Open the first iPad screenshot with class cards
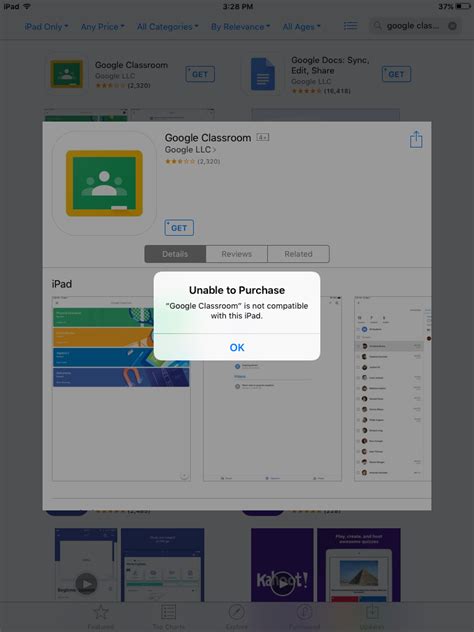 tap(121, 389)
